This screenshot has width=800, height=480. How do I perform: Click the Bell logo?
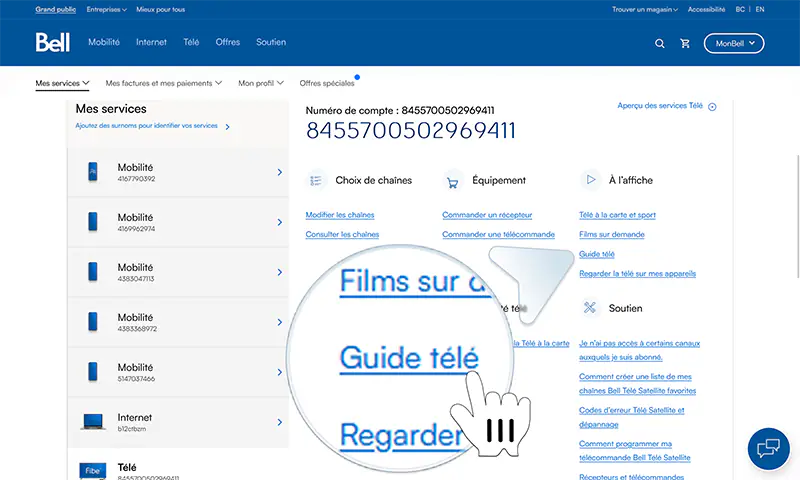53,42
